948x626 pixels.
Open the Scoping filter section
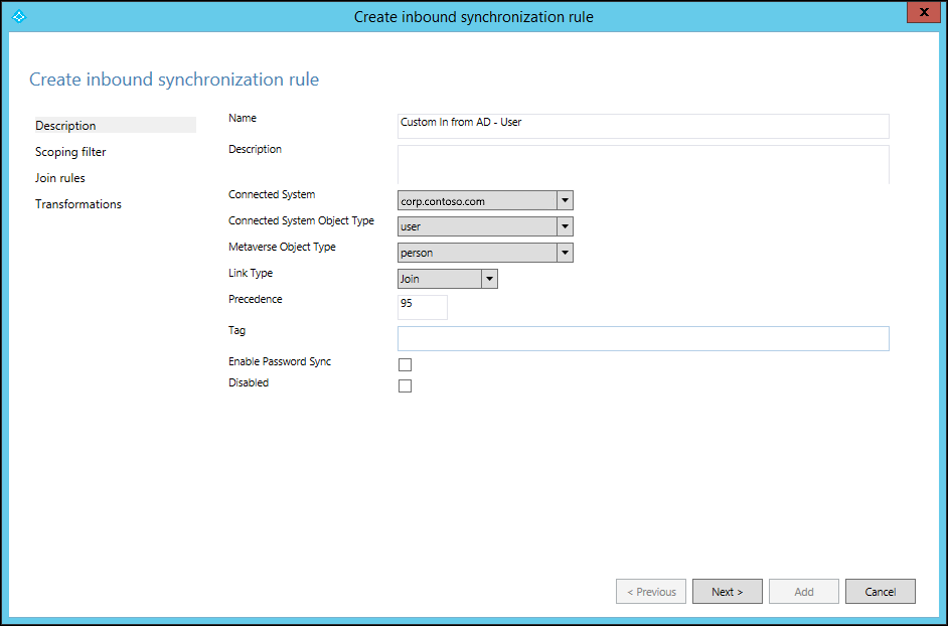(70, 151)
